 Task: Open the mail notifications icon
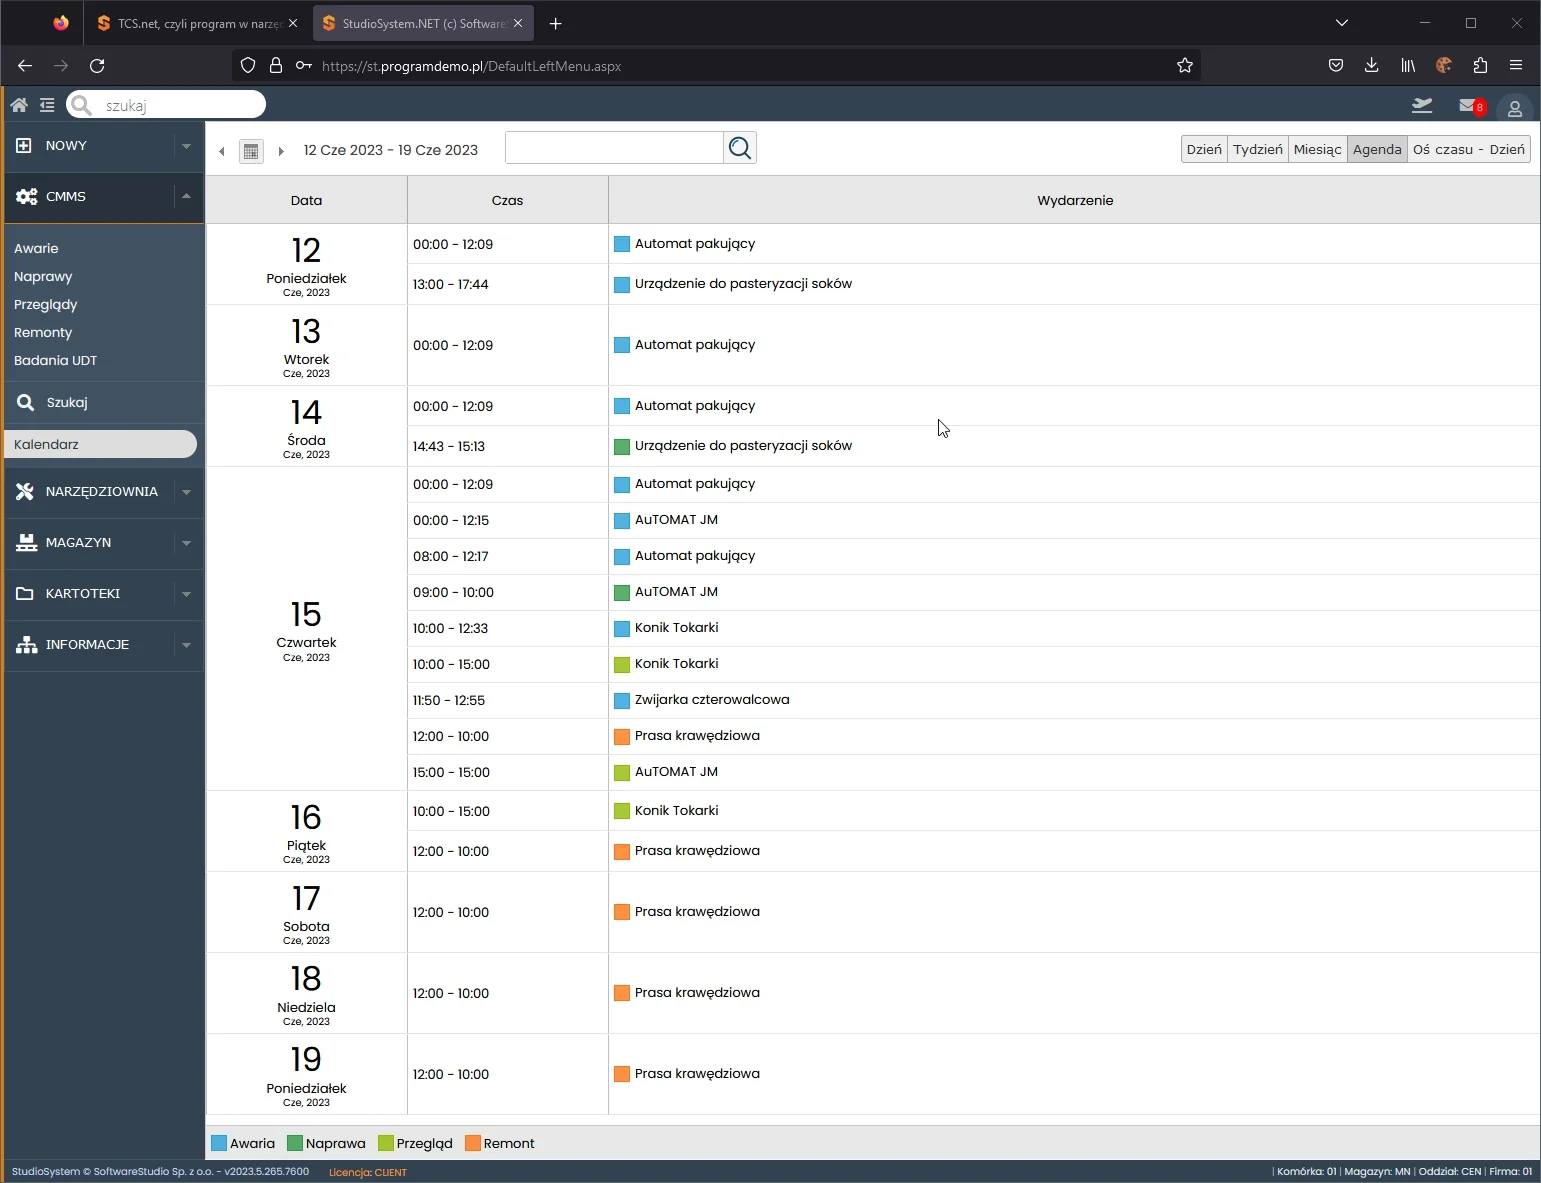pyautogui.click(x=1468, y=106)
